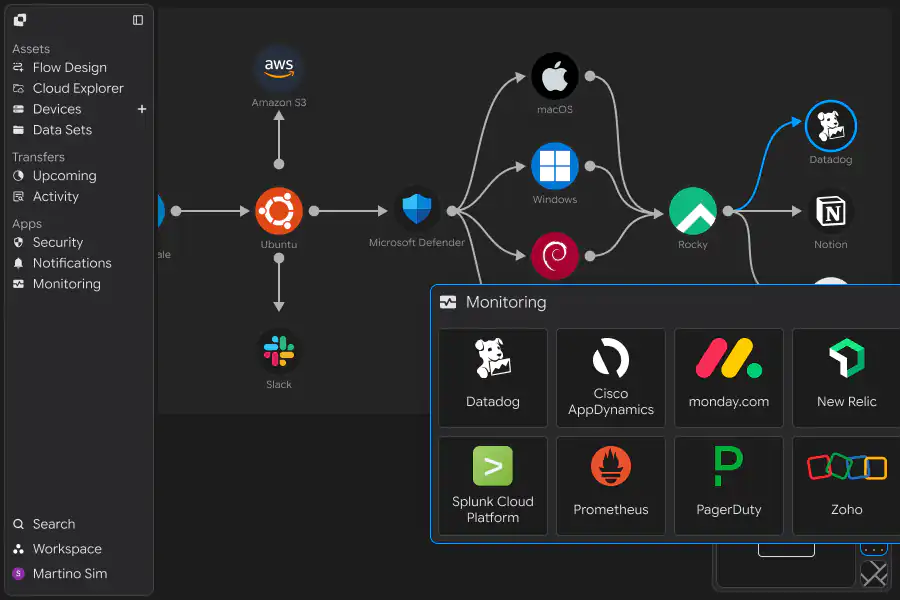Collapse the sidebar with the panel toggle icon

[138, 20]
